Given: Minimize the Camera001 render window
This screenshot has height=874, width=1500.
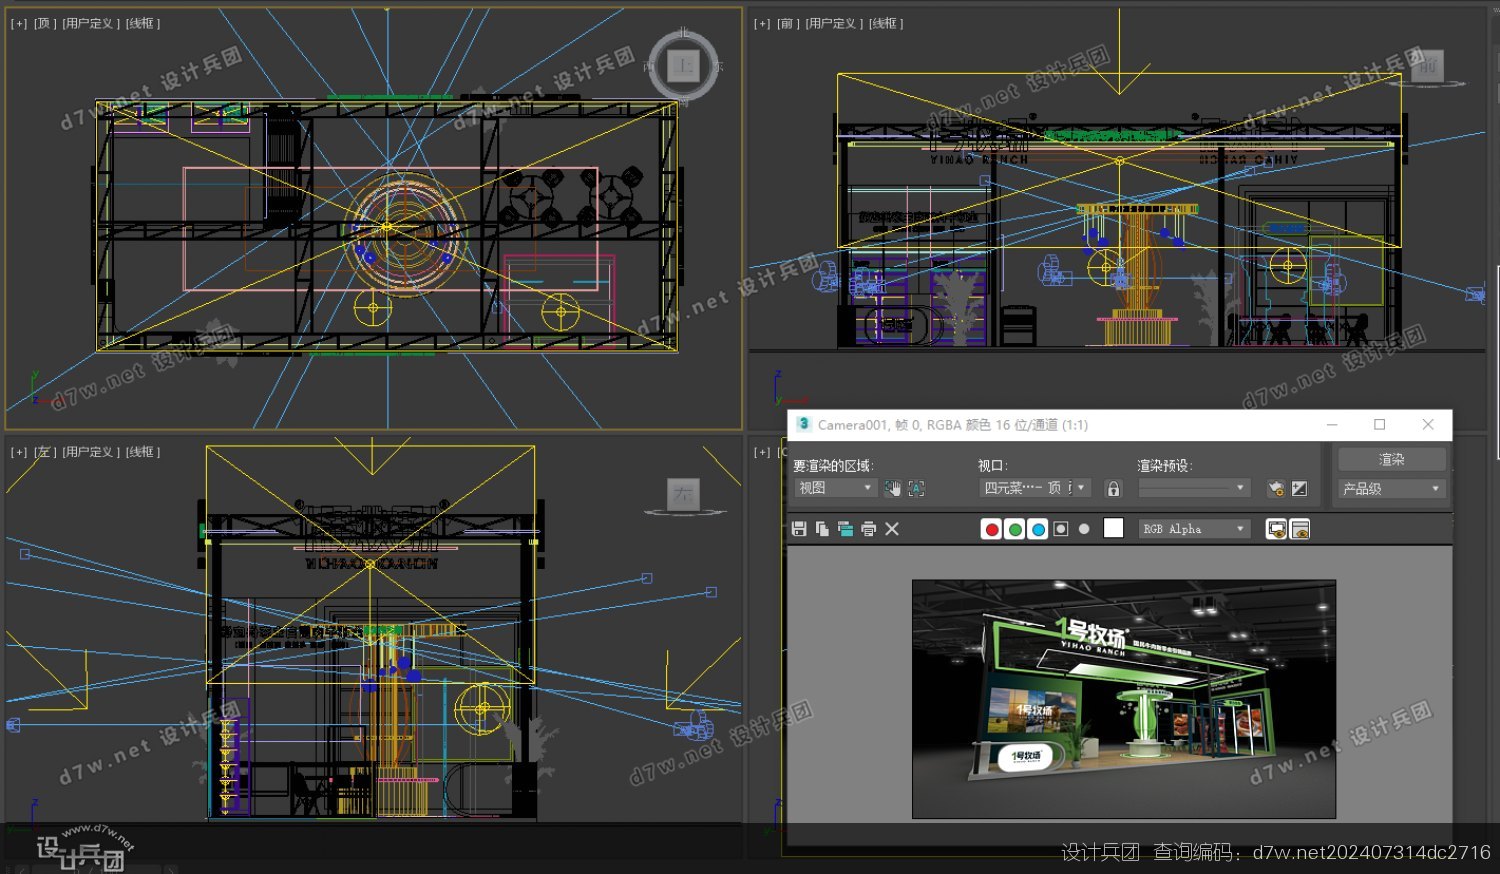Looking at the screenshot, I should click(x=1332, y=425).
